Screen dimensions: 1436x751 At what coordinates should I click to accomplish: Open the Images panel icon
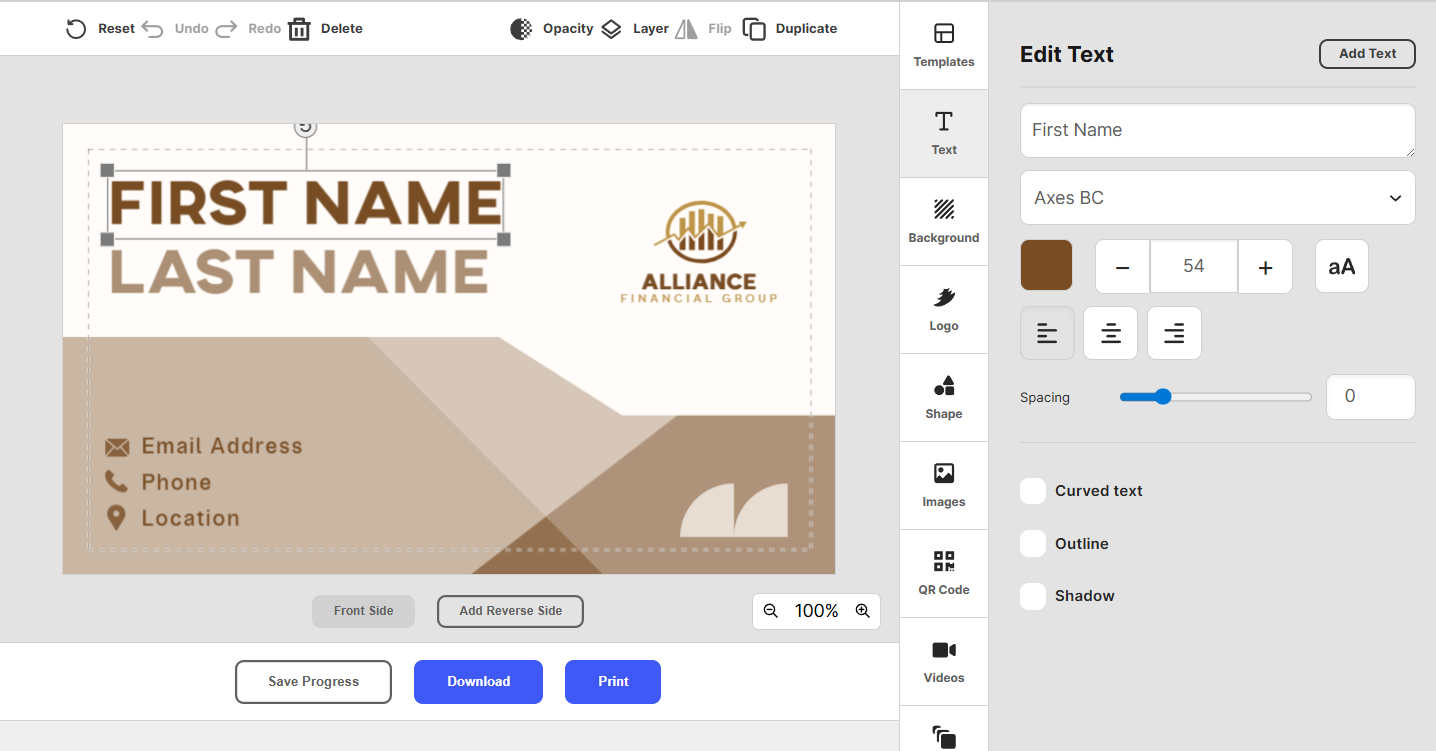click(944, 474)
